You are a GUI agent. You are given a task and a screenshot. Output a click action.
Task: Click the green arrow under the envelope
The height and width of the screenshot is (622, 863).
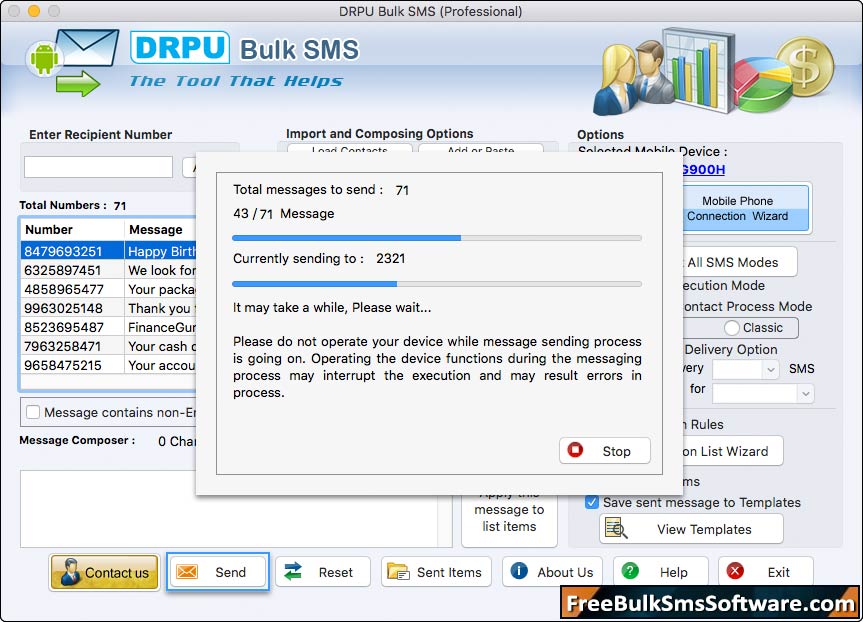(x=78, y=83)
